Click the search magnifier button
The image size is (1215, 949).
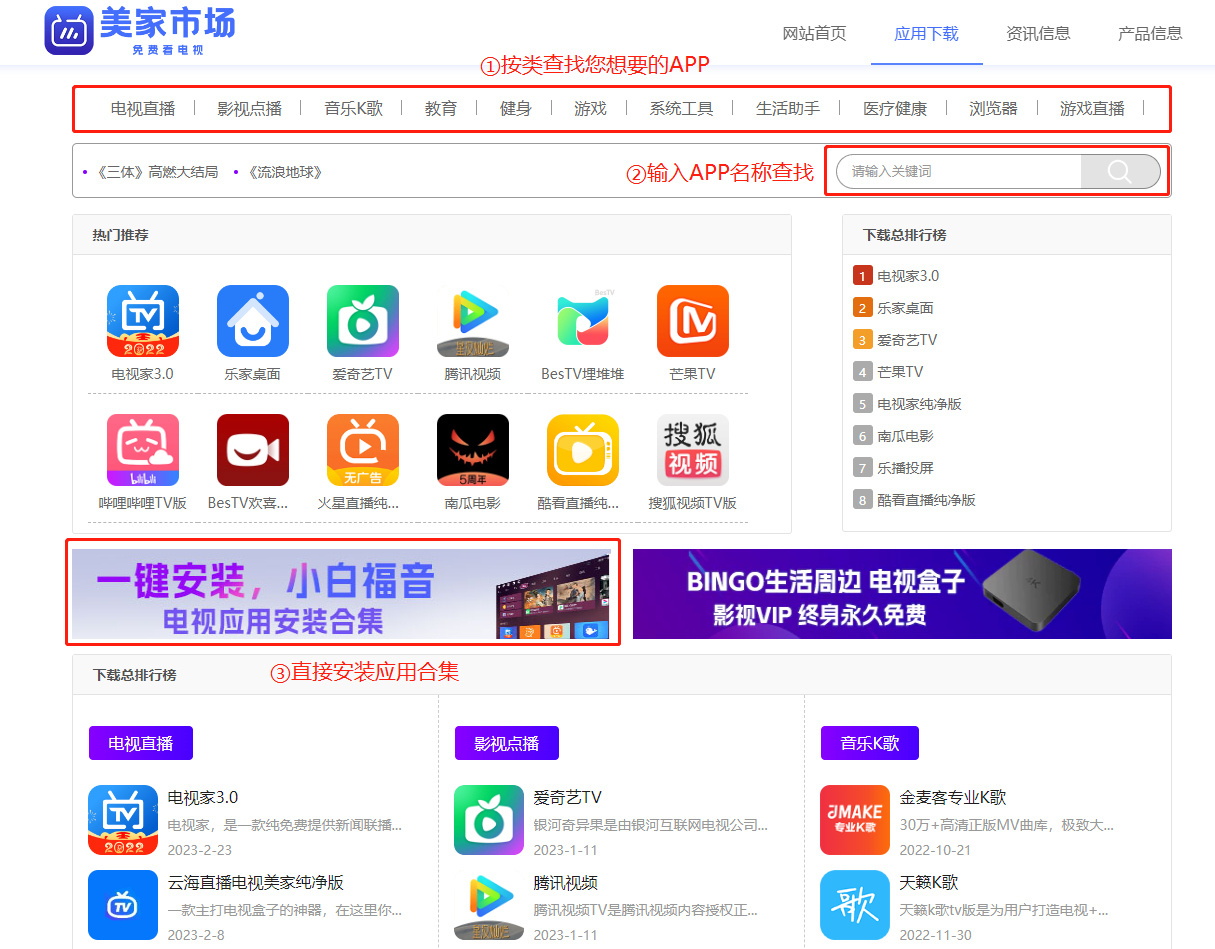point(1120,172)
